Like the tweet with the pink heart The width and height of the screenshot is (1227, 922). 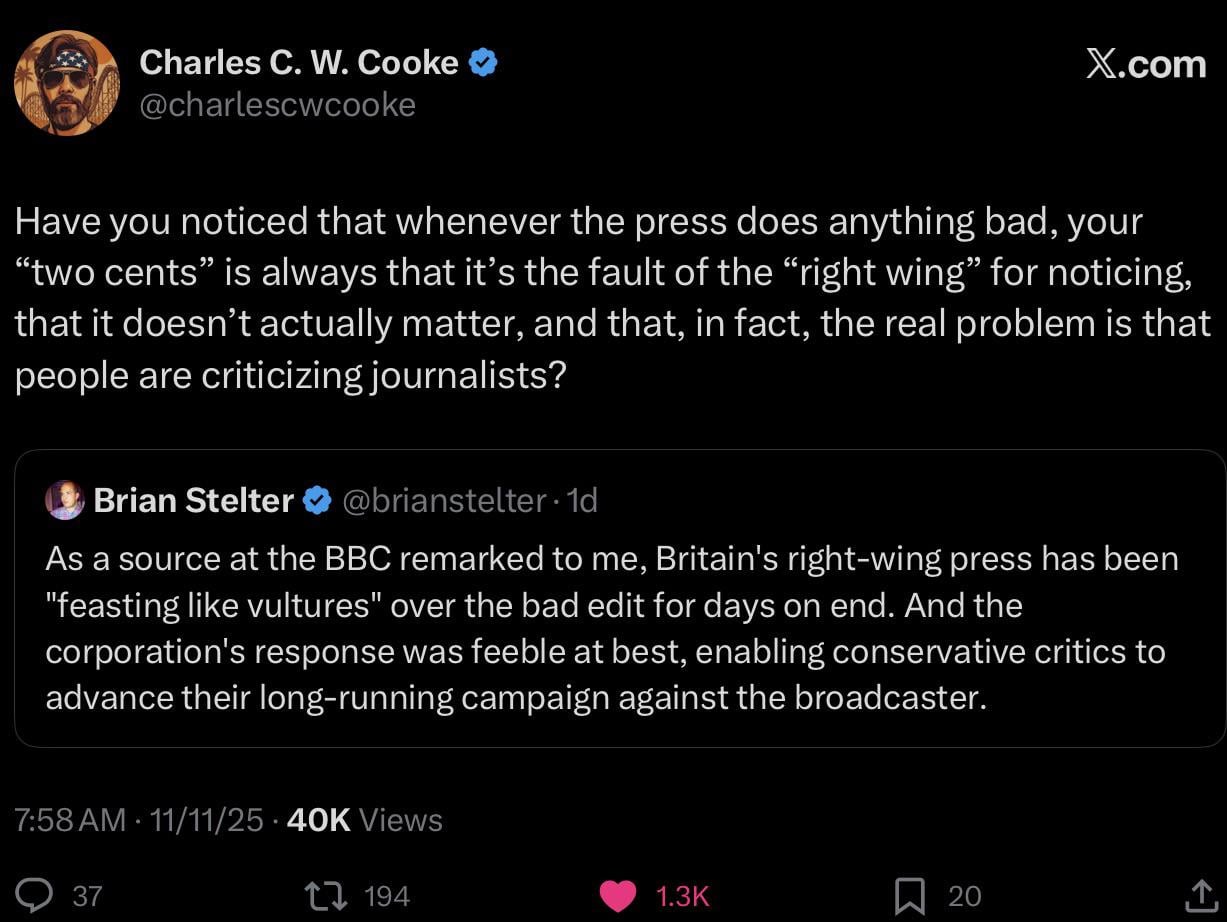click(x=620, y=895)
